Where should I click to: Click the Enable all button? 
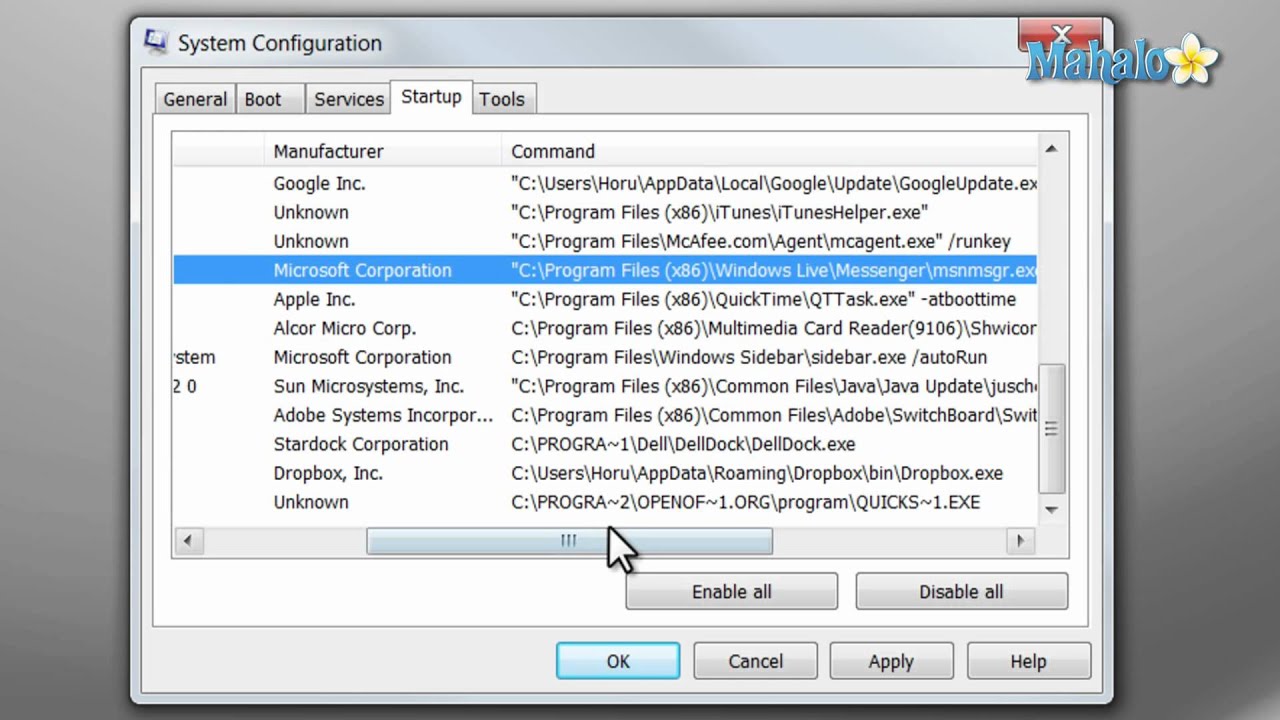point(732,591)
